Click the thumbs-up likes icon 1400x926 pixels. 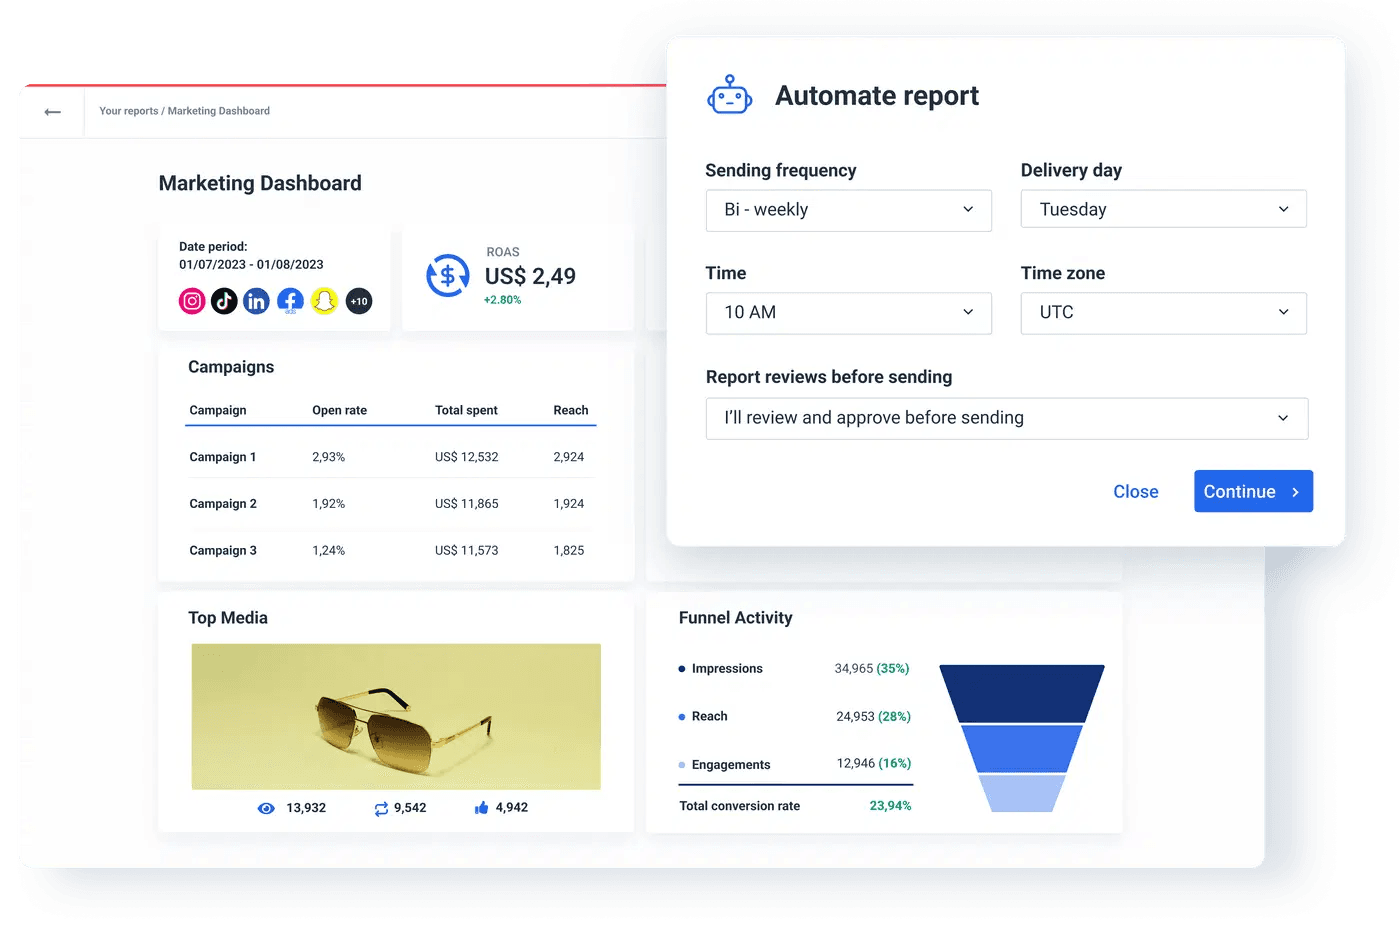tap(481, 808)
